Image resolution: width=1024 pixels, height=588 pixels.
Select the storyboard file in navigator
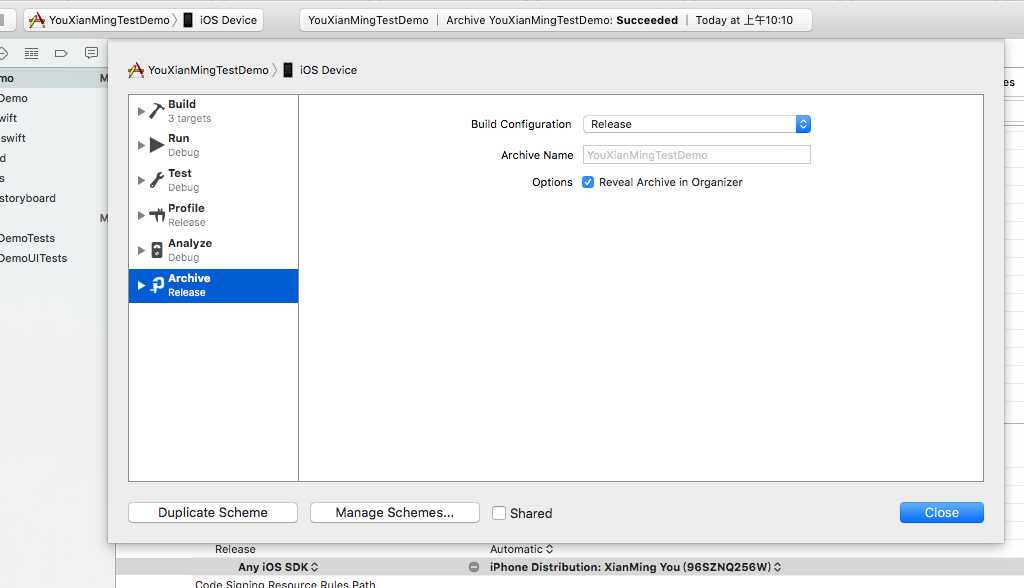coord(28,198)
